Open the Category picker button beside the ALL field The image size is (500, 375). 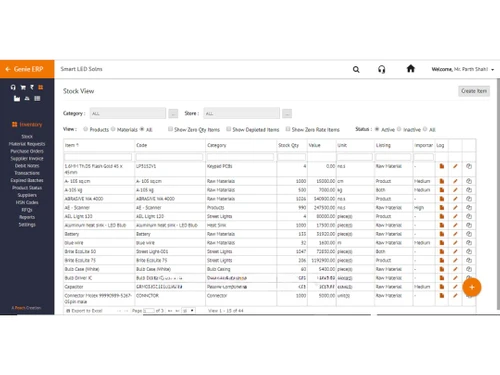click(173, 114)
